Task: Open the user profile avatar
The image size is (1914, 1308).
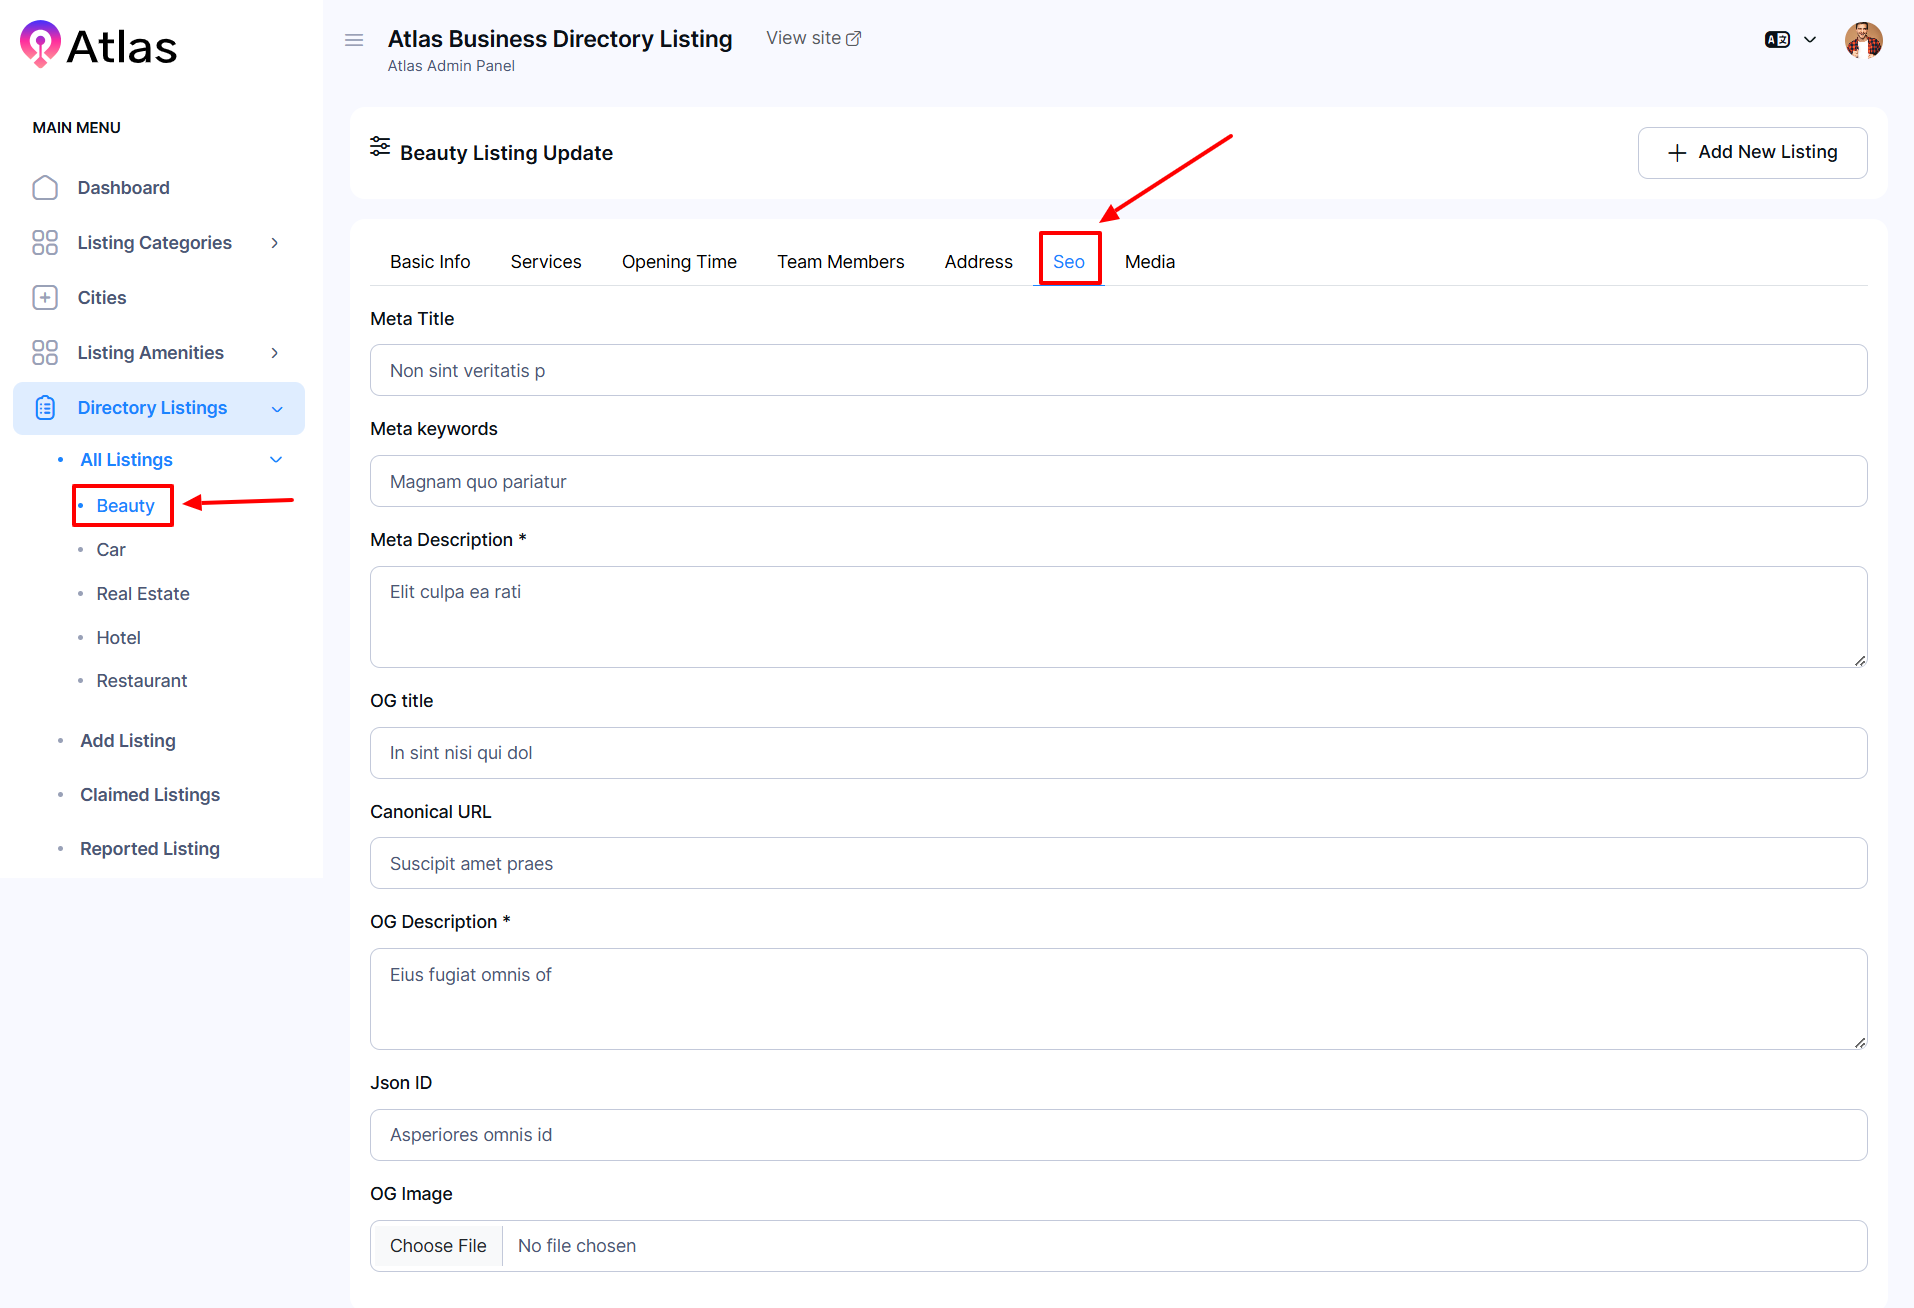Action: tap(1863, 41)
